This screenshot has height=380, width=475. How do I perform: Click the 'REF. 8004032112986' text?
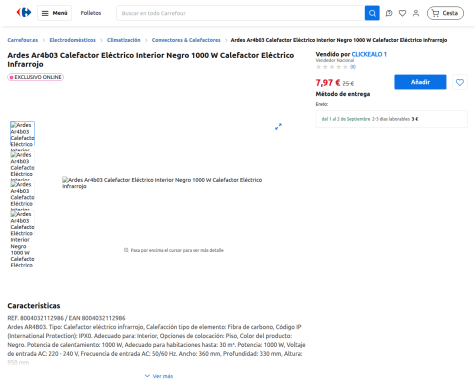coord(36,318)
